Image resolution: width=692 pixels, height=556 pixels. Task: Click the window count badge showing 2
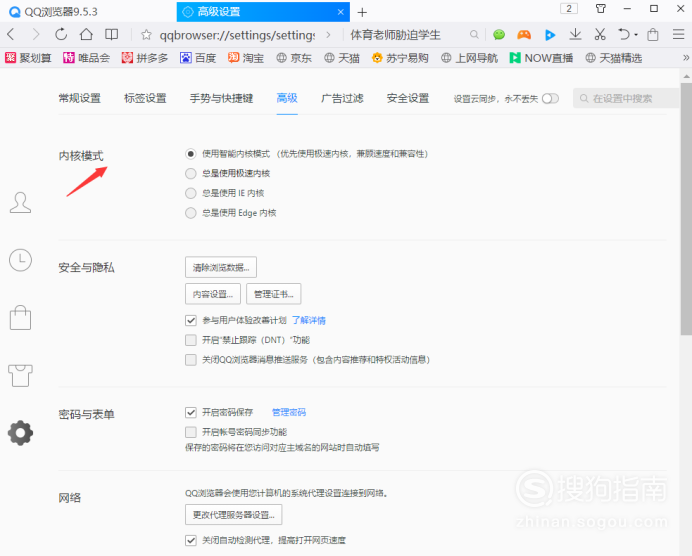point(569,9)
